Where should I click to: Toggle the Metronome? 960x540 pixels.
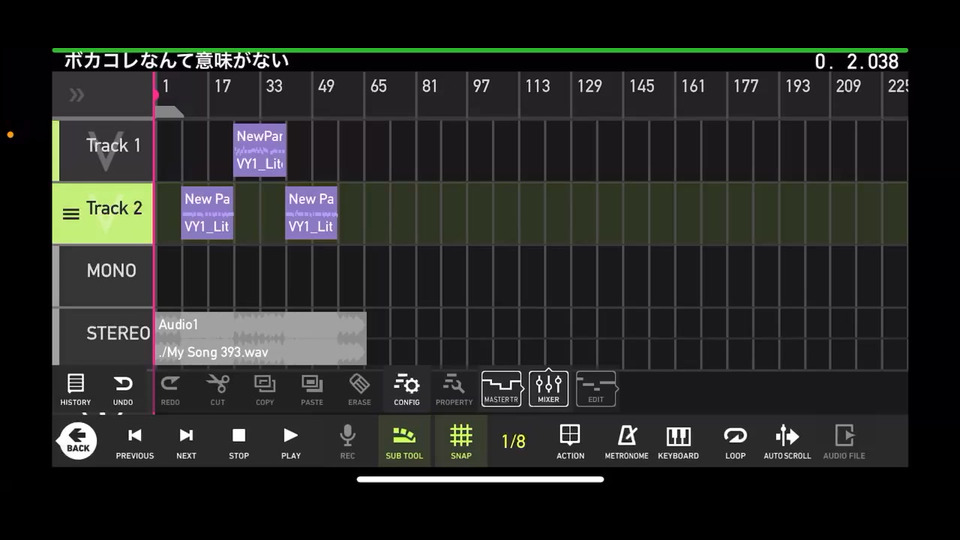(626, 443)
